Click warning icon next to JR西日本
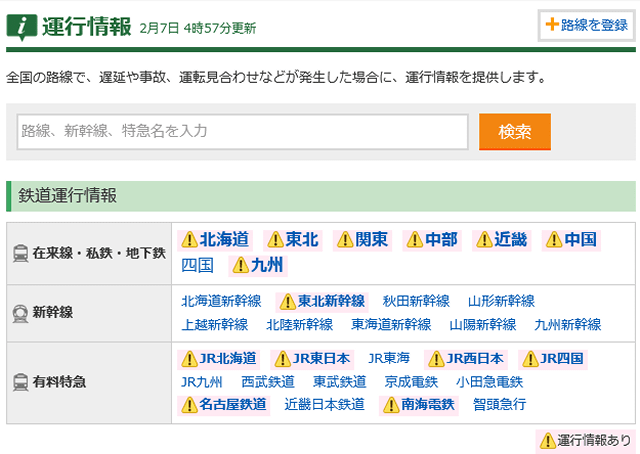 coord(436,359)
